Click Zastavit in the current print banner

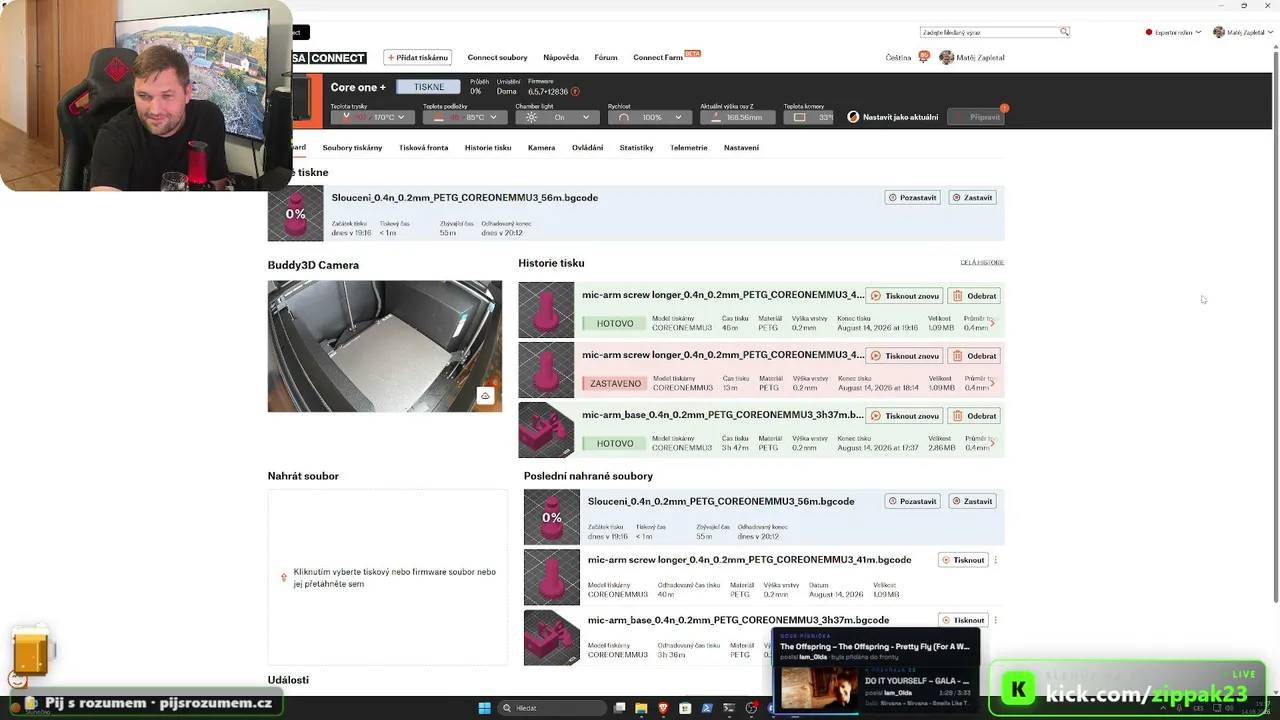(x=972, y=198)
